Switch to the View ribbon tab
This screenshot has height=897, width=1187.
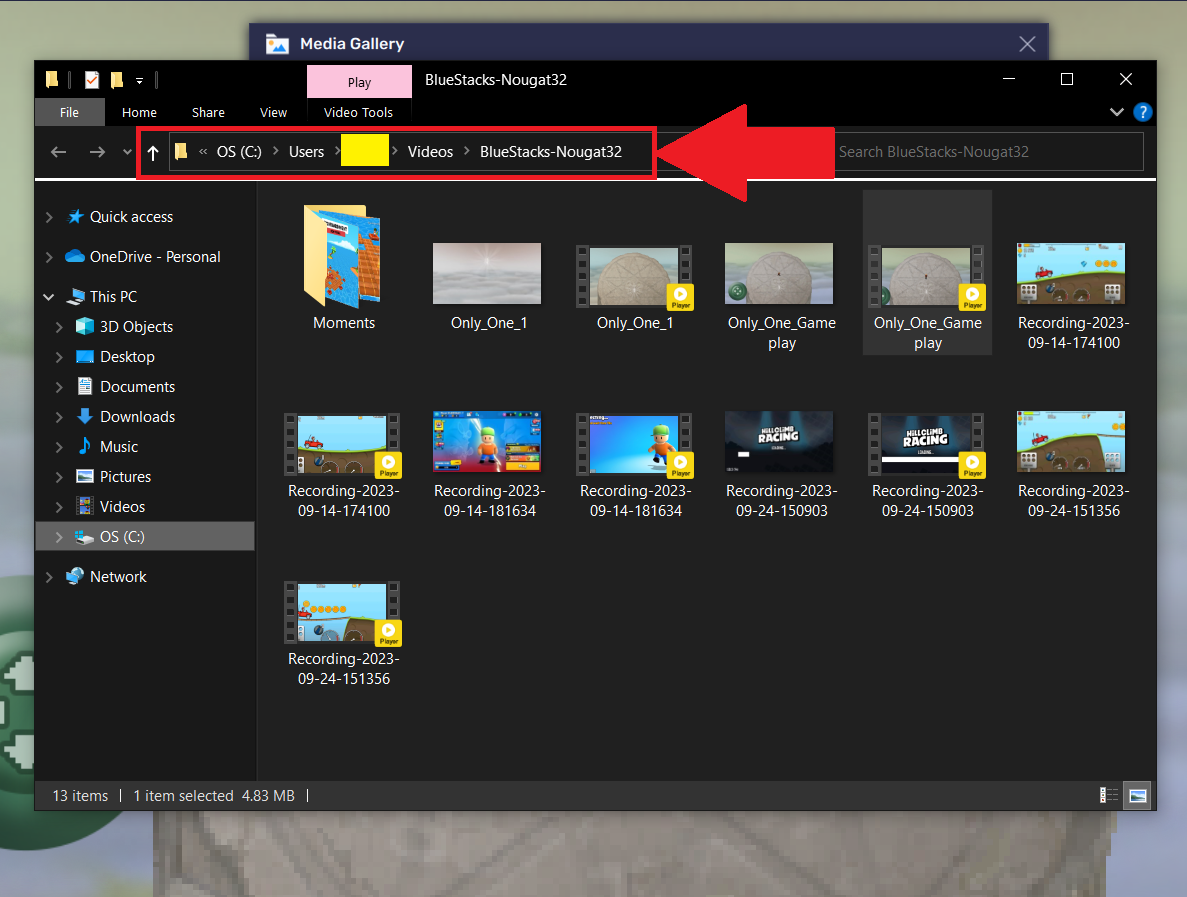(273, 112)
